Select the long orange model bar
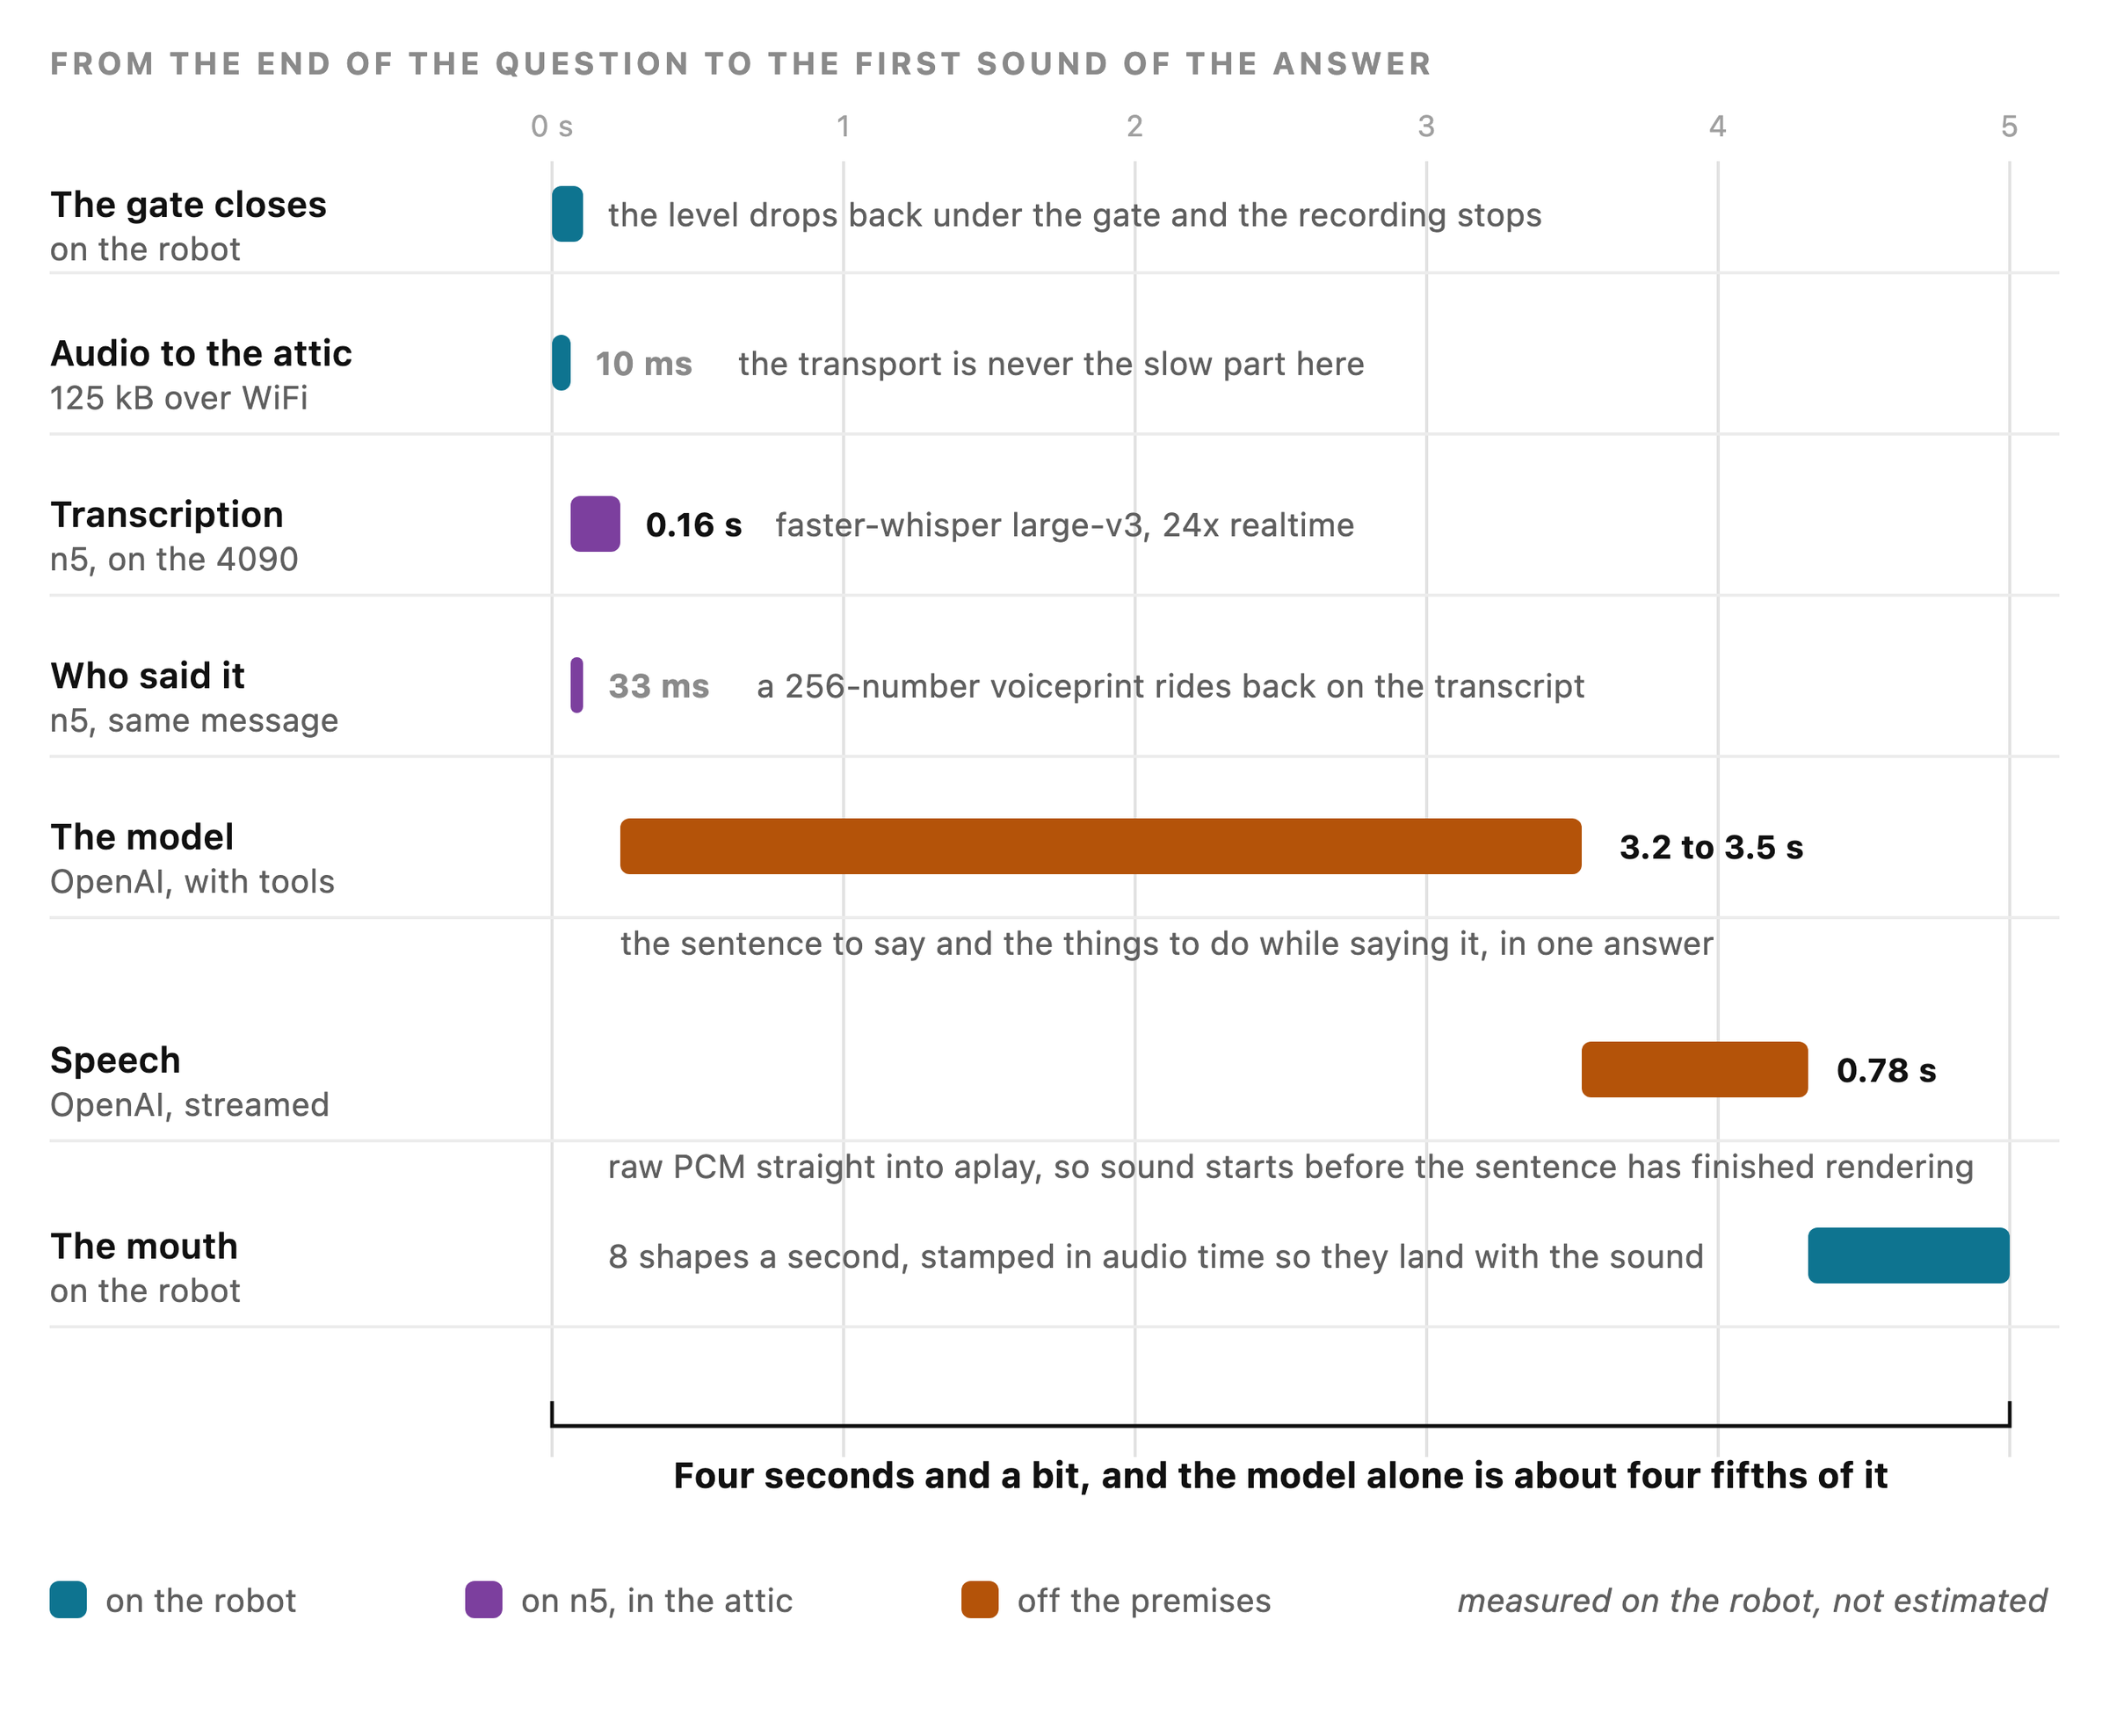 [1100, 846]
